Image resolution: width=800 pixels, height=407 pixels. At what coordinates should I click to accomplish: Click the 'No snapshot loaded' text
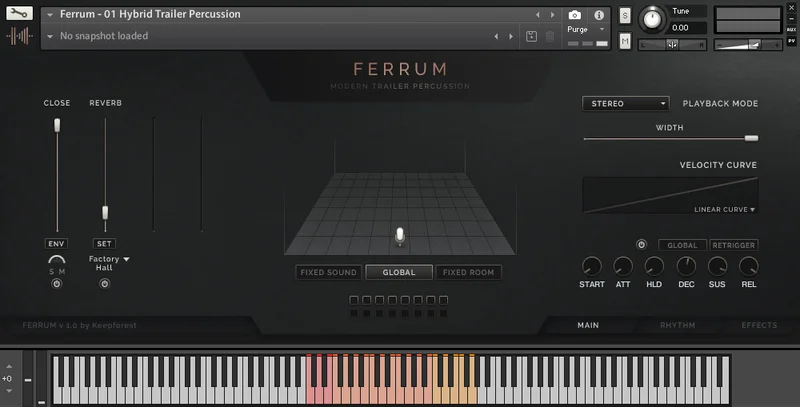coord(104,36)
